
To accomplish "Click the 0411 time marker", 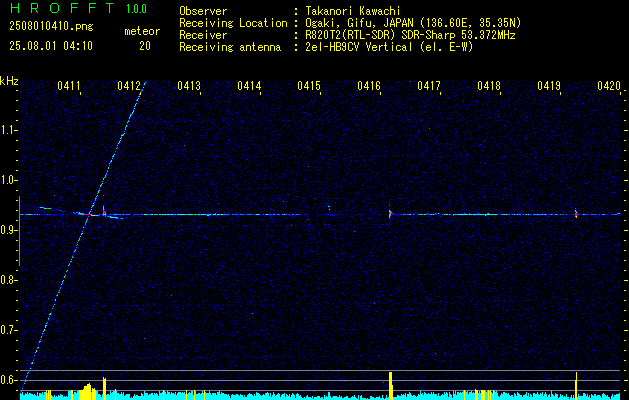I will 69,86.
